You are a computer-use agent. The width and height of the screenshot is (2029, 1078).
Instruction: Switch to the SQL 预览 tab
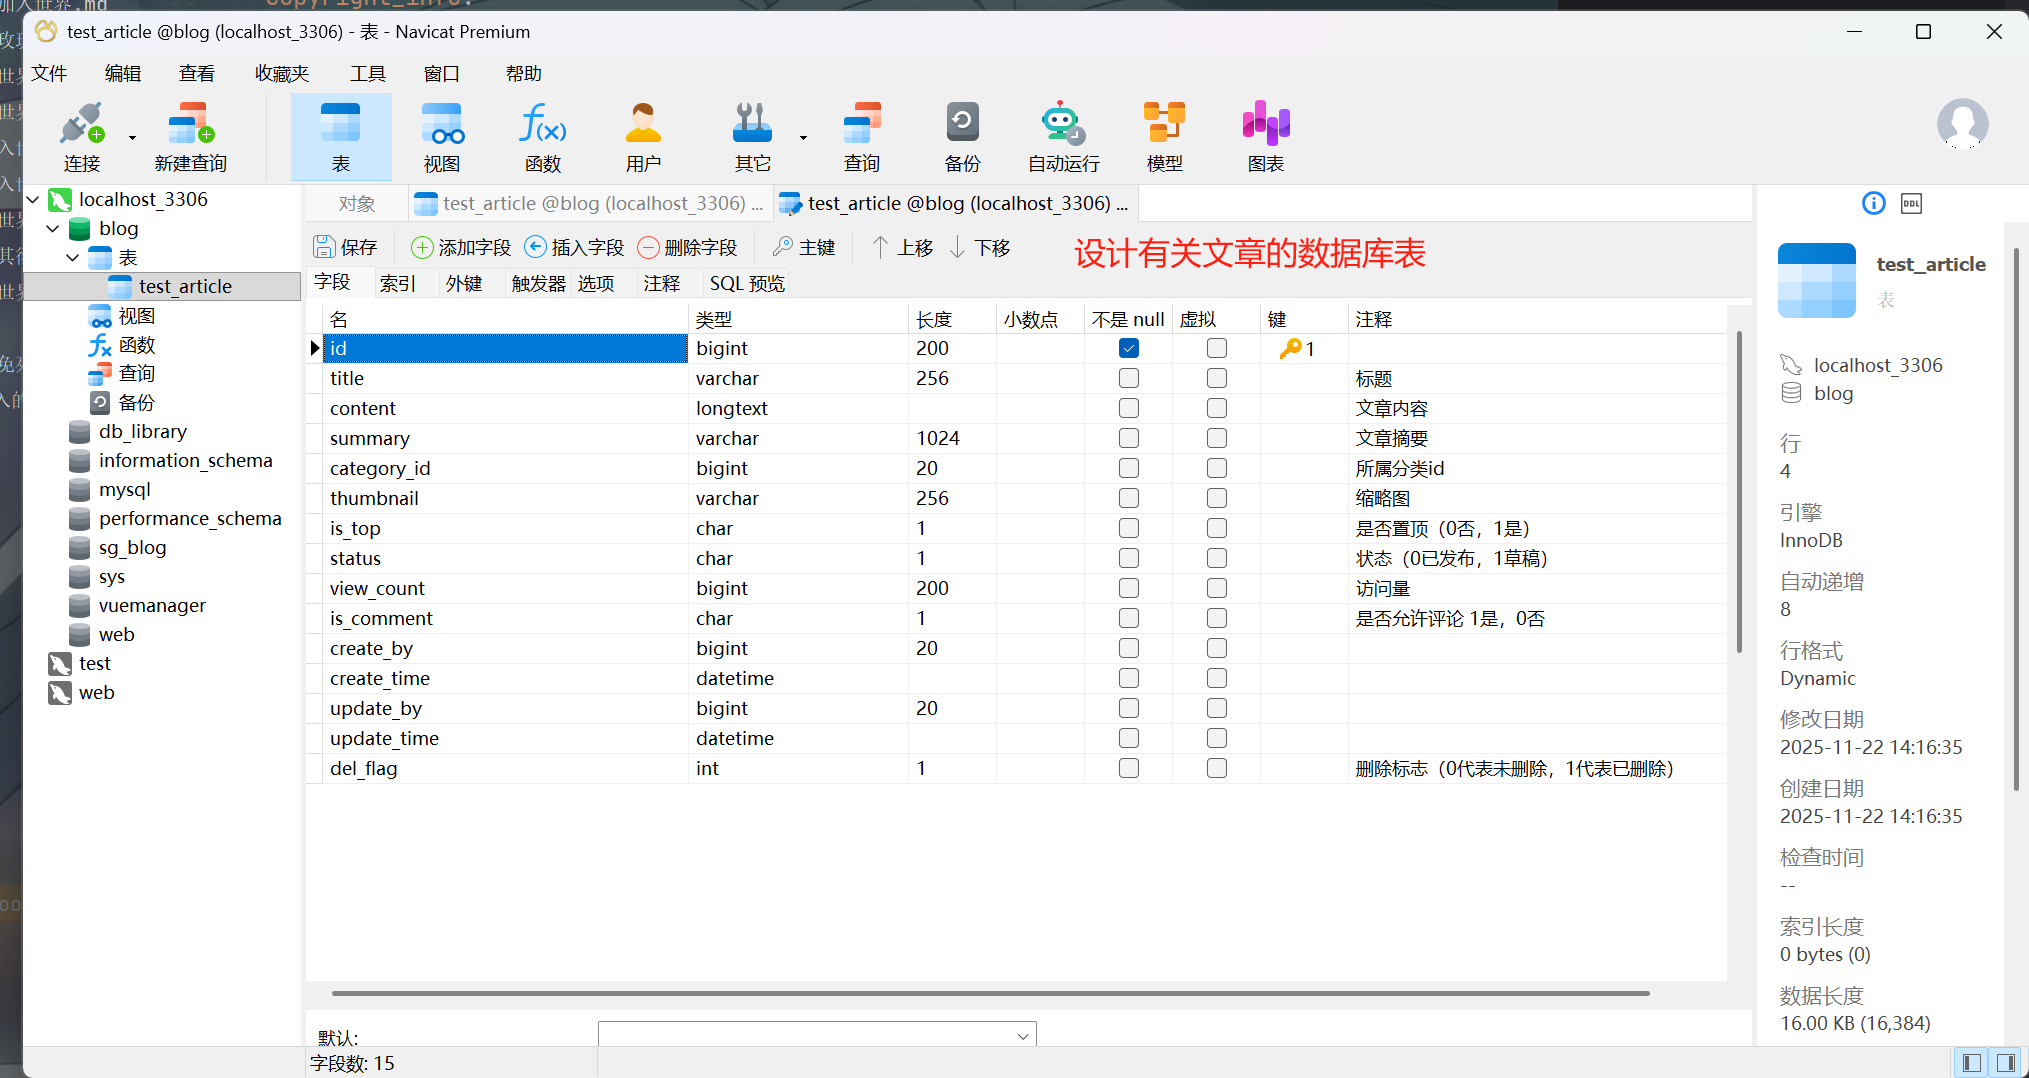746,284
